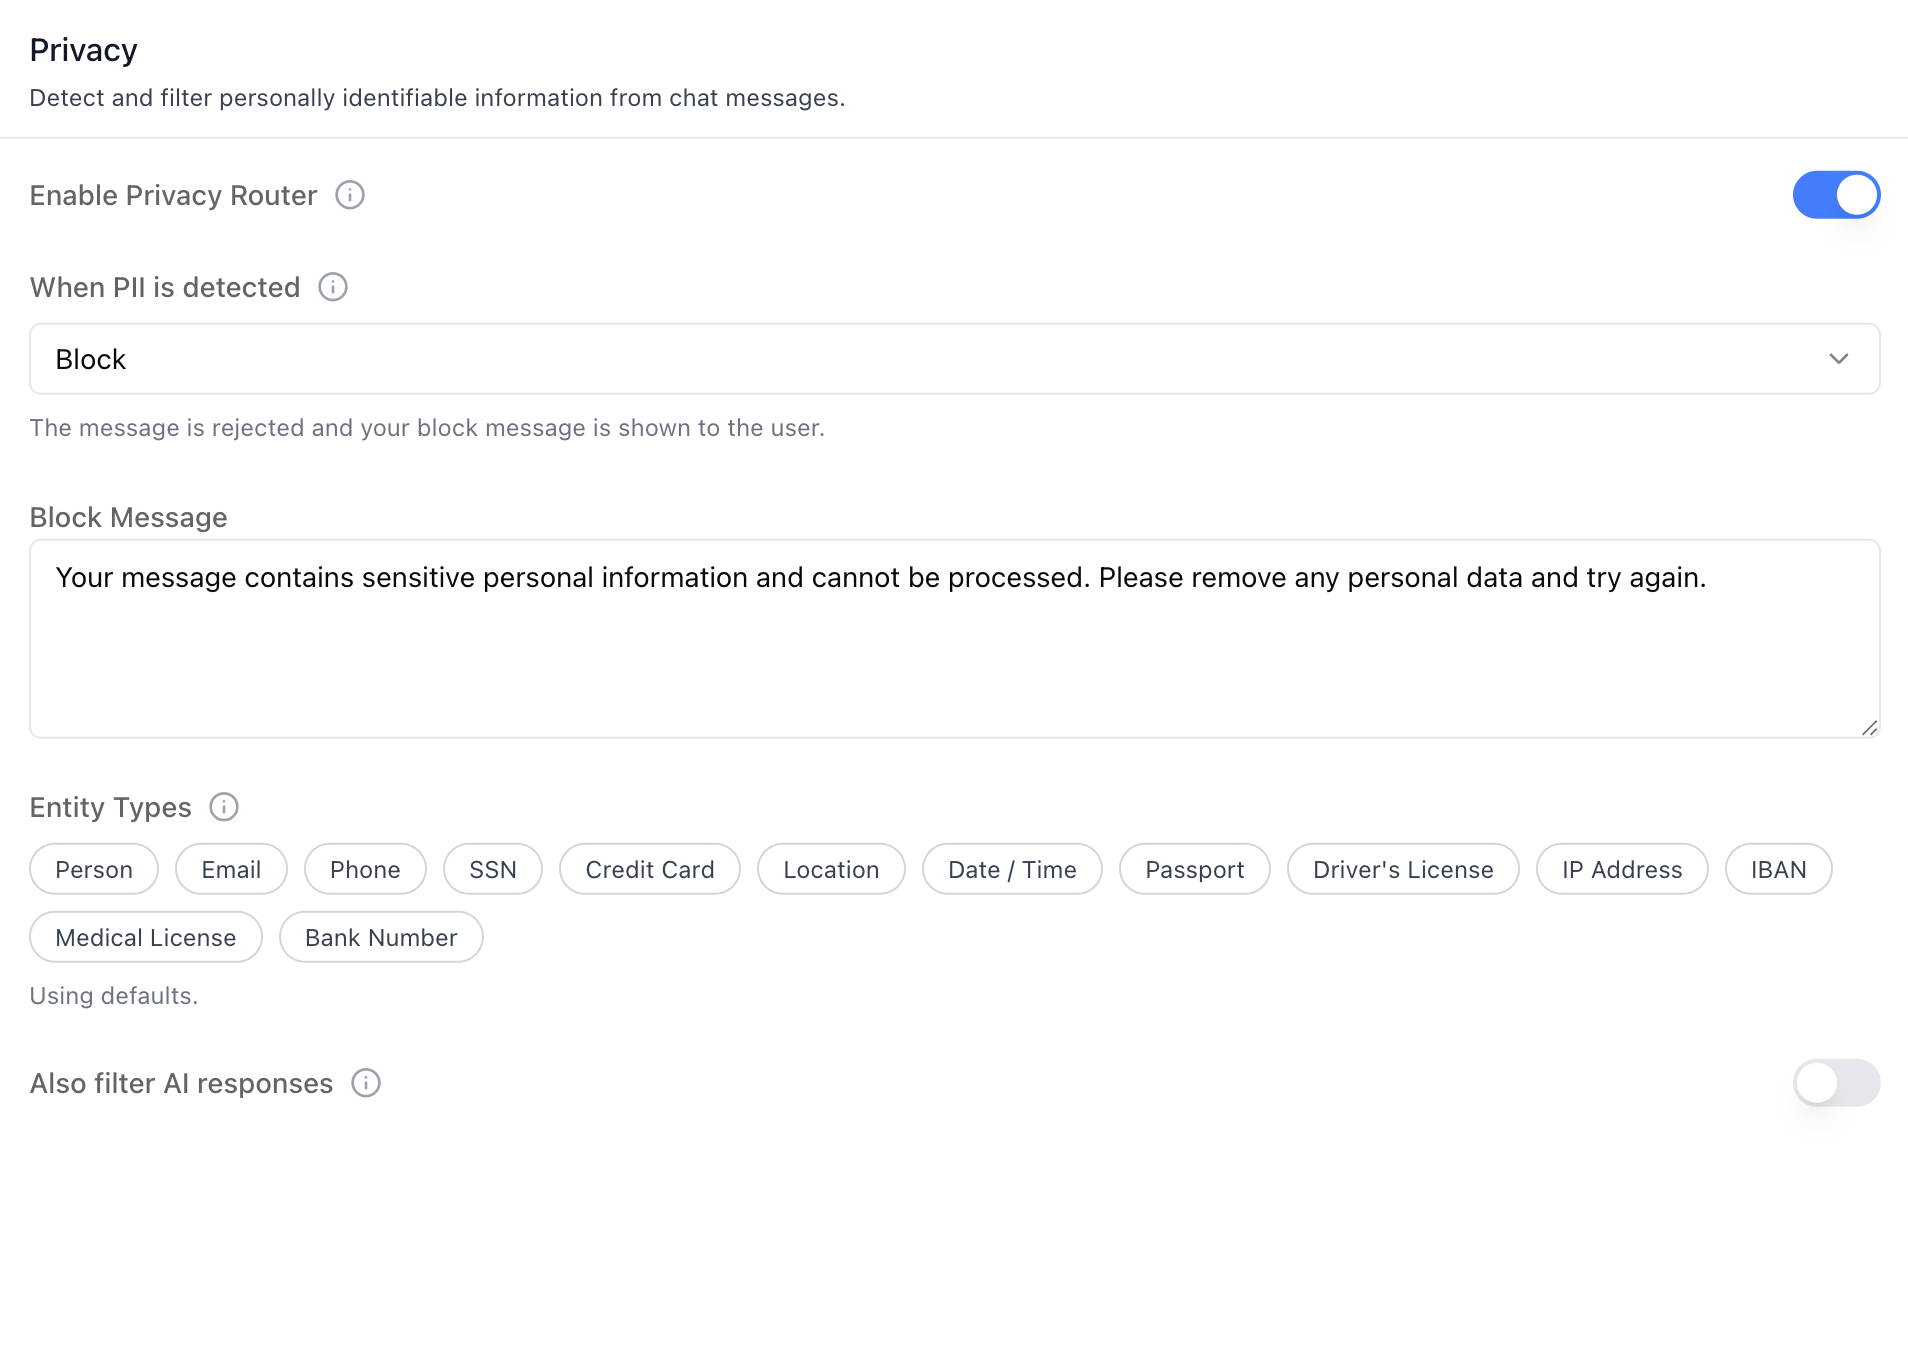1908x1372 pixels.
Task: Click the 'message is rejected' helper text
Action: pos(427,428)
